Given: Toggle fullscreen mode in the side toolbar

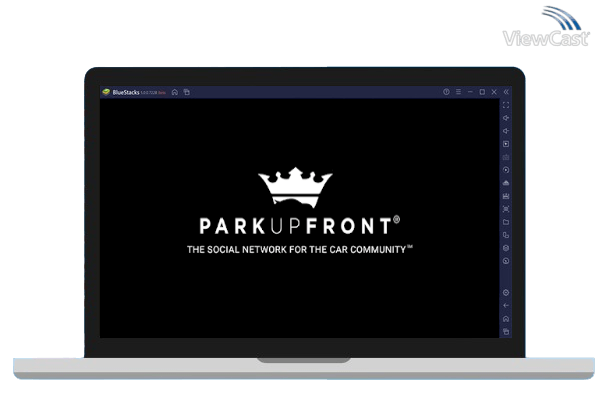Looking at the screenshot, I should [x=506, y=105].
